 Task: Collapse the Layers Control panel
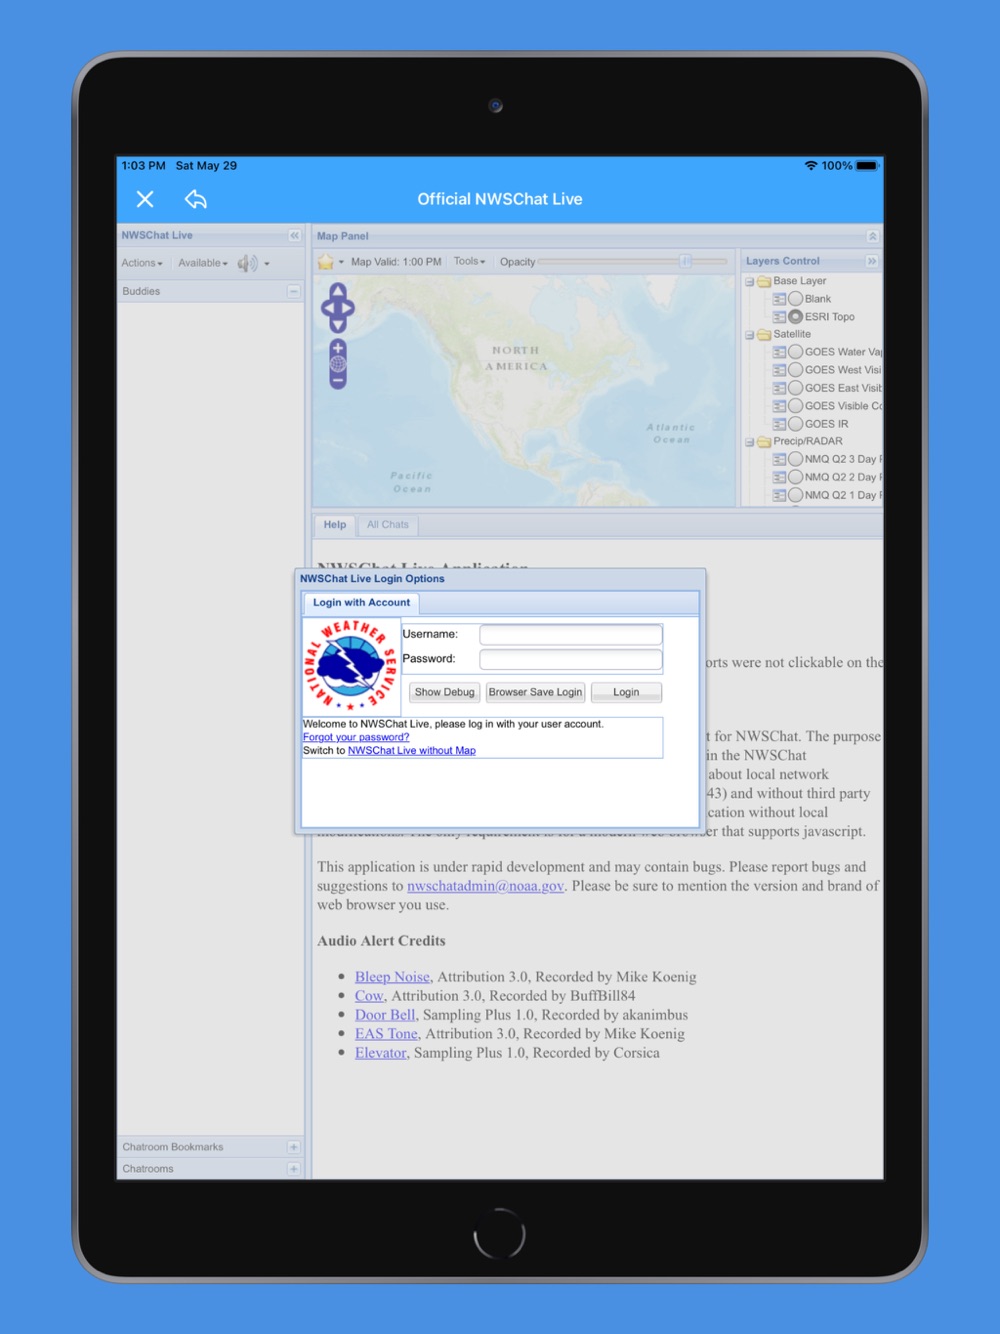pos(872,261)
